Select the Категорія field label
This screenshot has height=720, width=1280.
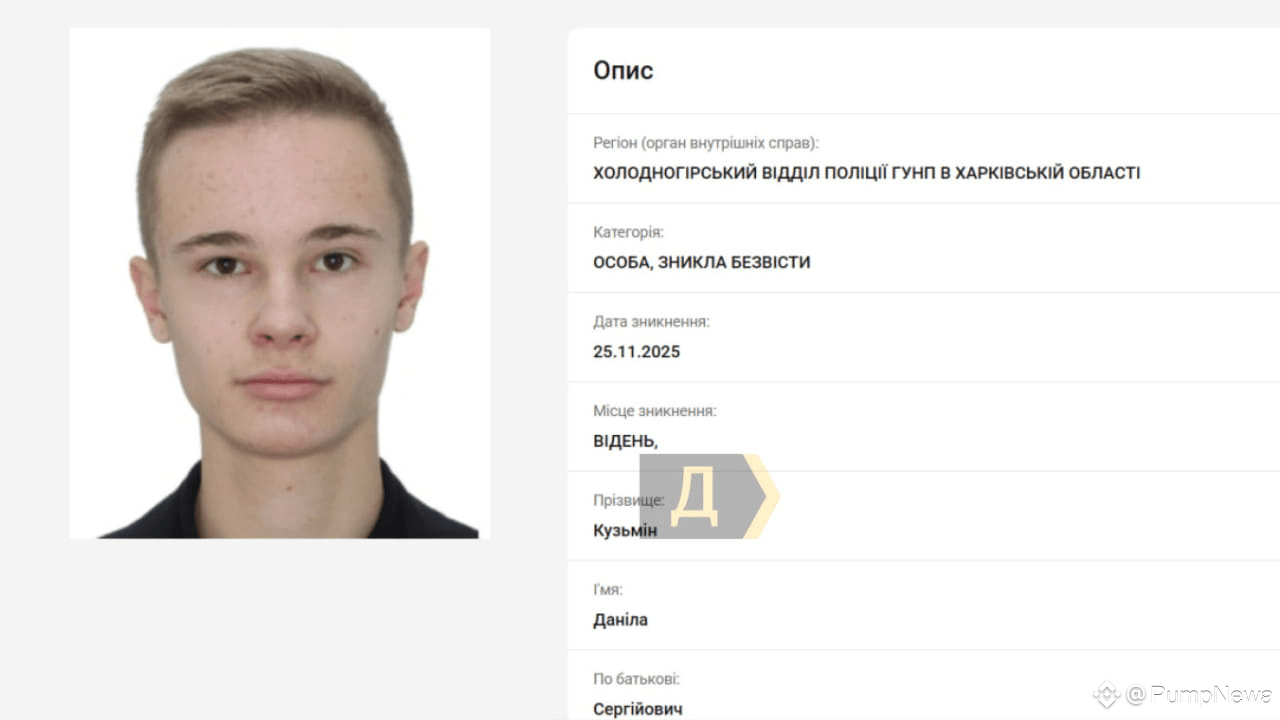point(628,233)
